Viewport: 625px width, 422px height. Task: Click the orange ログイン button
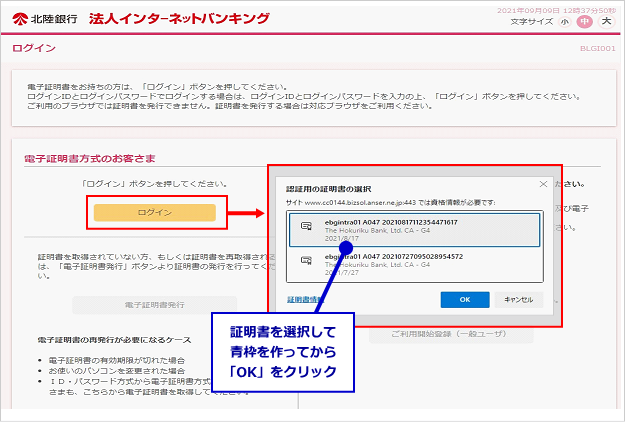click(x=155, y=212)
